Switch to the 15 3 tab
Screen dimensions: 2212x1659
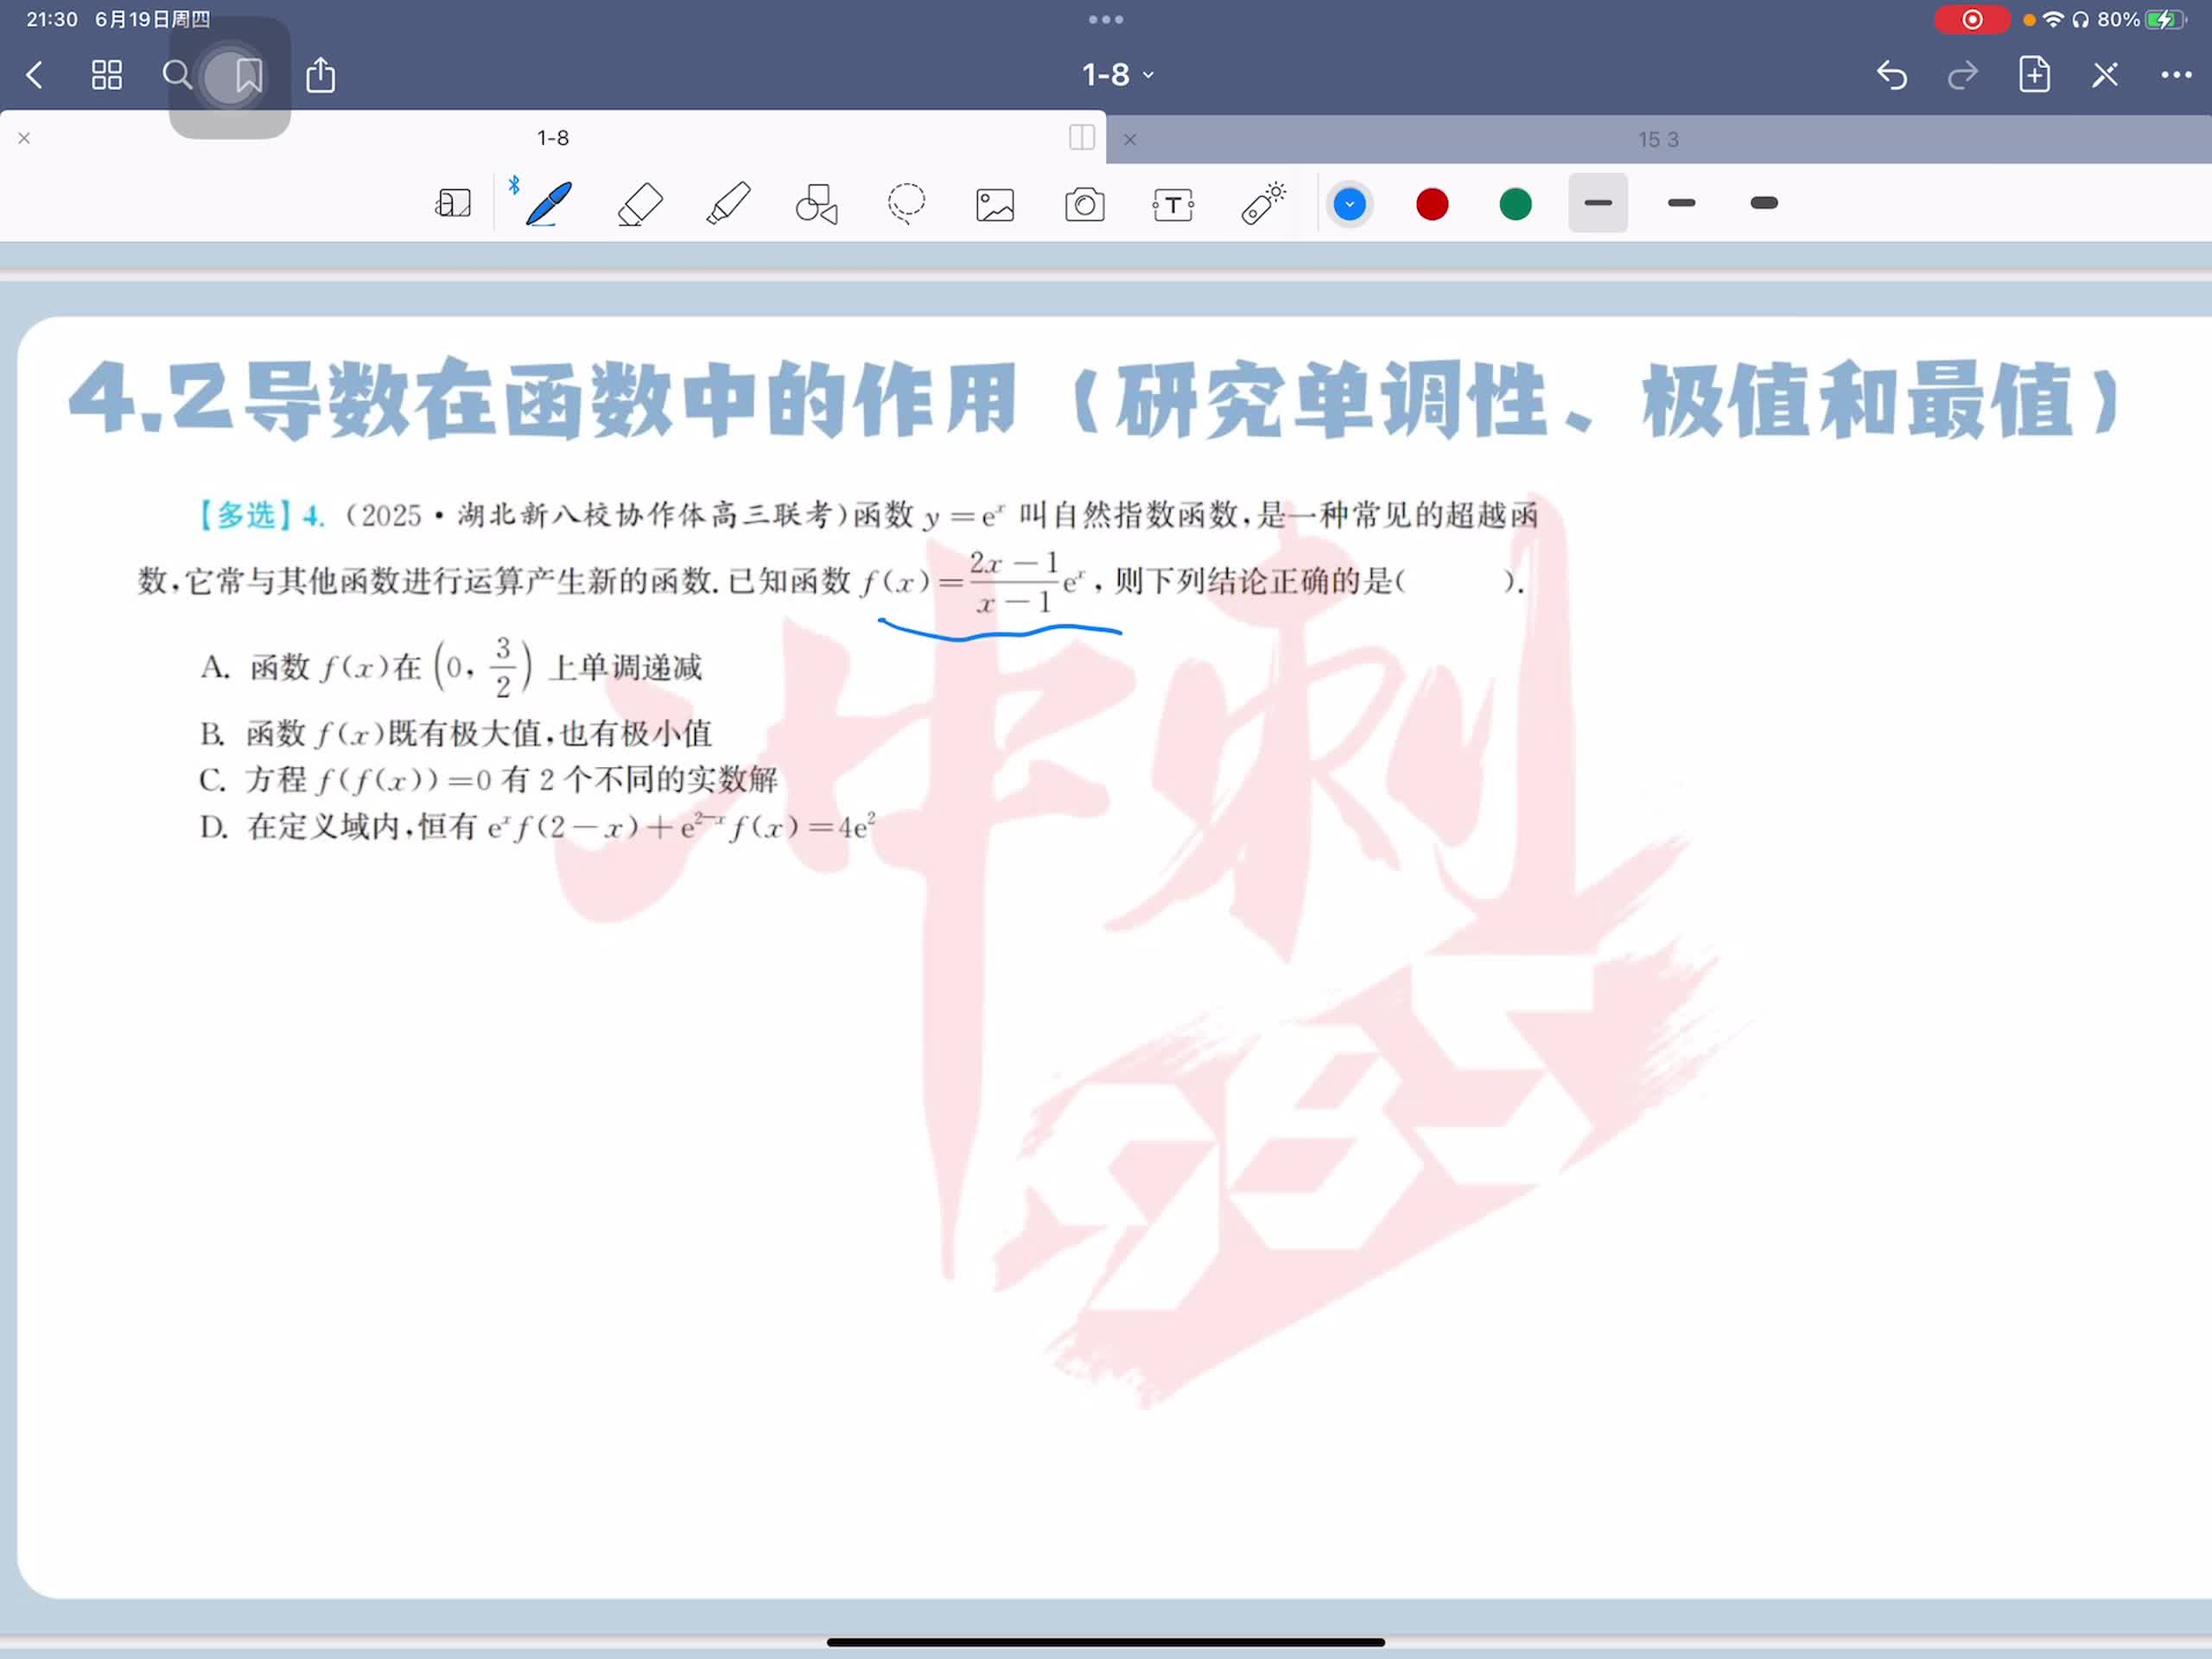[1657, 140]
